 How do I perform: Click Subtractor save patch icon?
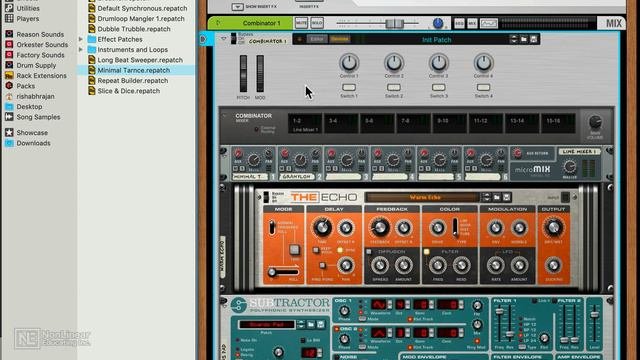click(321, 324)
